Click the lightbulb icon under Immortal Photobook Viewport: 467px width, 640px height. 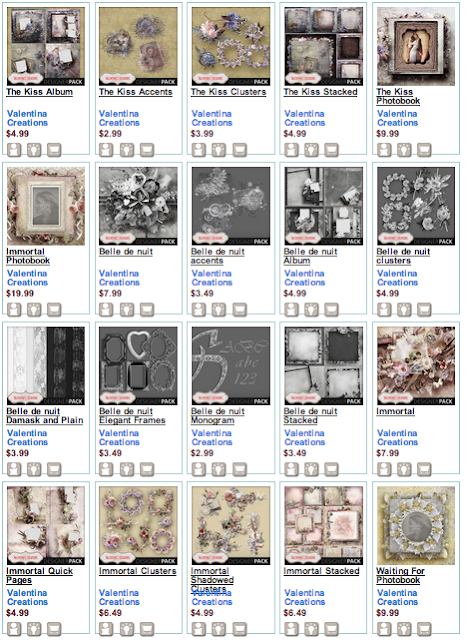[x=34, y=310]
